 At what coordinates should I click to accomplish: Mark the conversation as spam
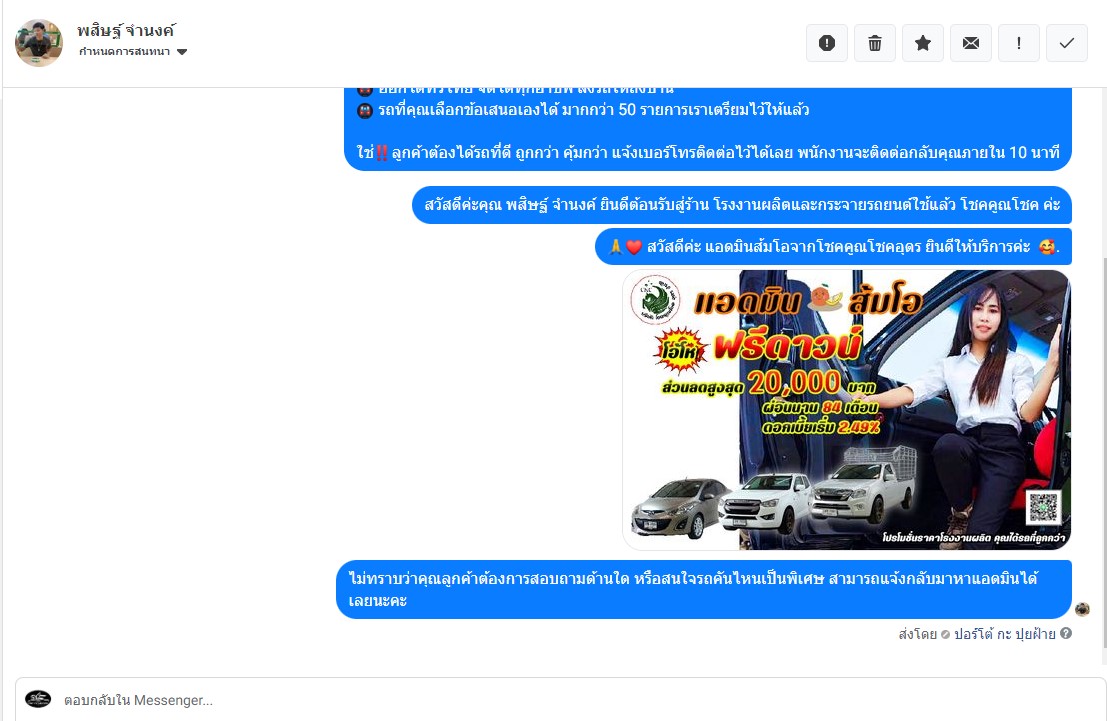pos(827,43)
